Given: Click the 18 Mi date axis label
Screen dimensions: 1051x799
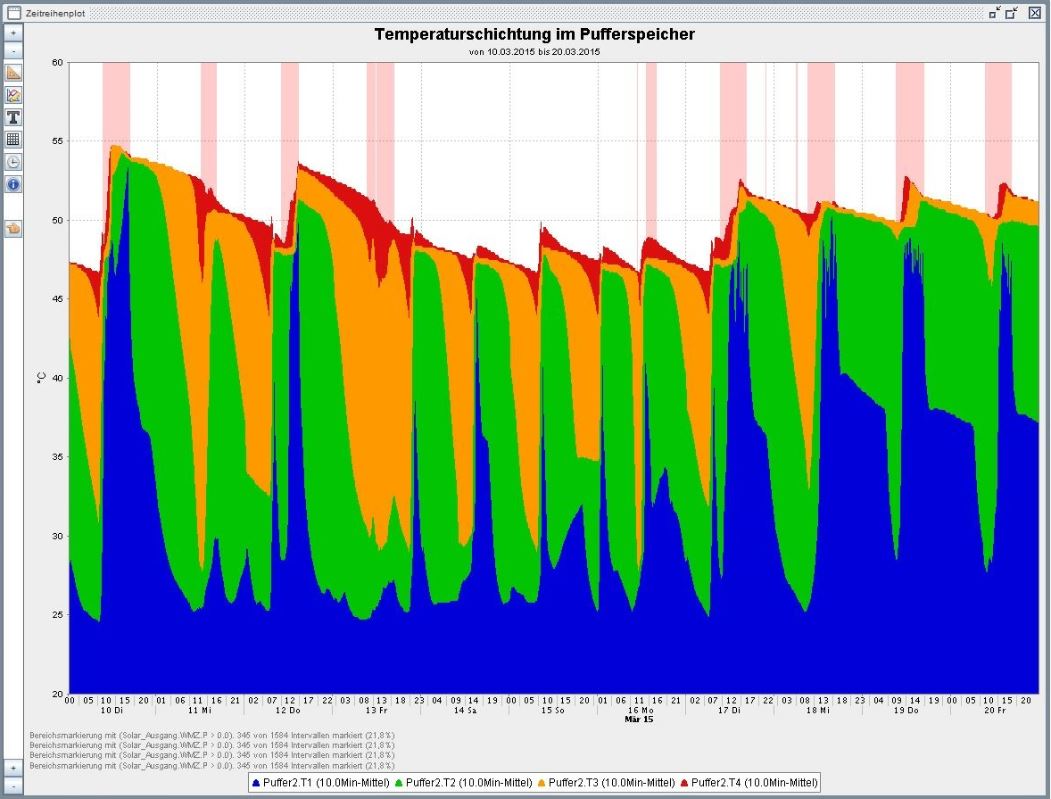Looking at the screenshot, I should pos(817,710).
